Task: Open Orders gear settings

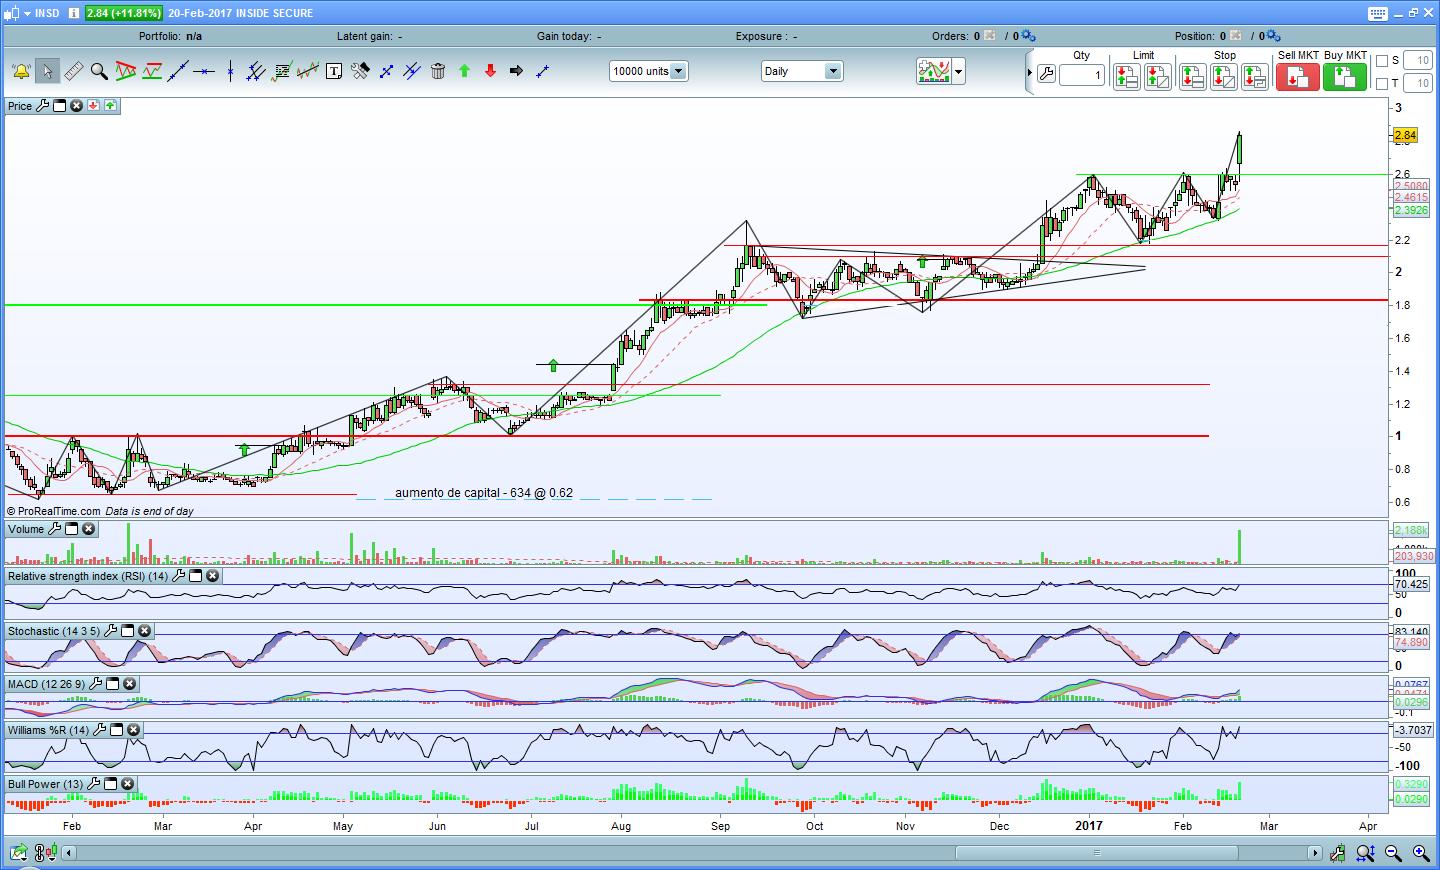Action: pyautogui.click(x=1030, y=36)
